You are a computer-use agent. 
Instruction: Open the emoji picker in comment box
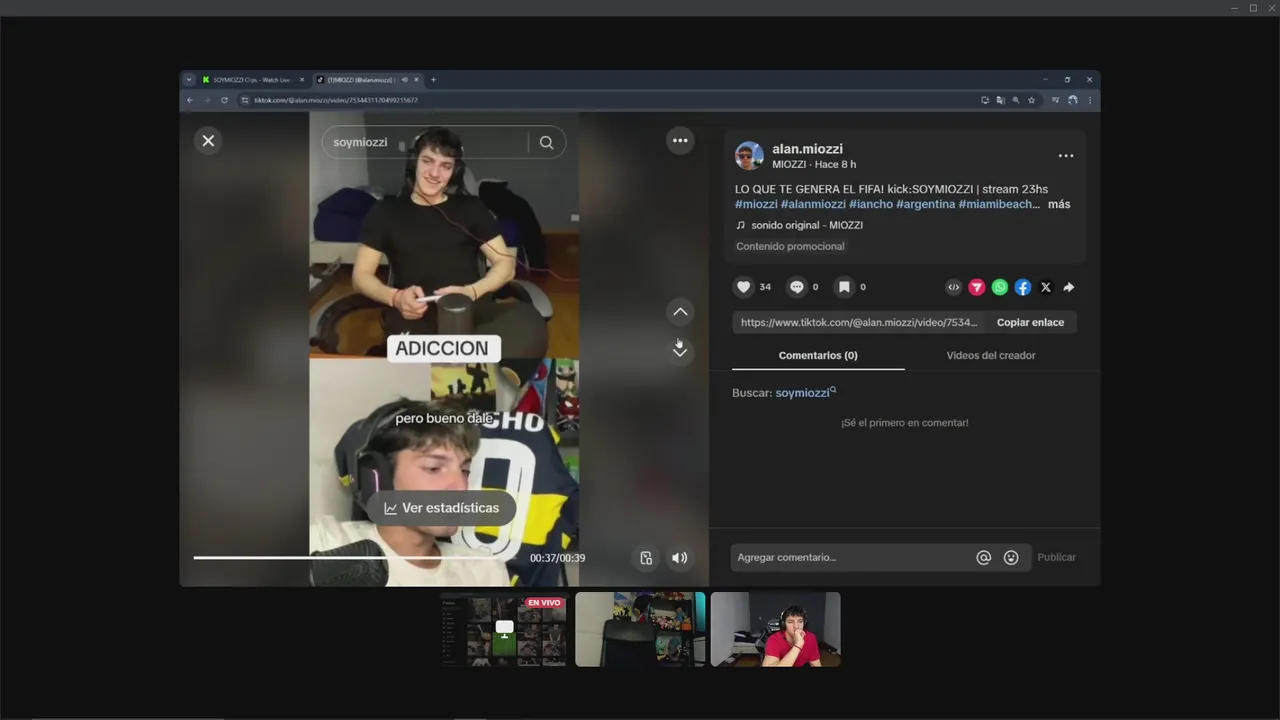click(1011, 558)
